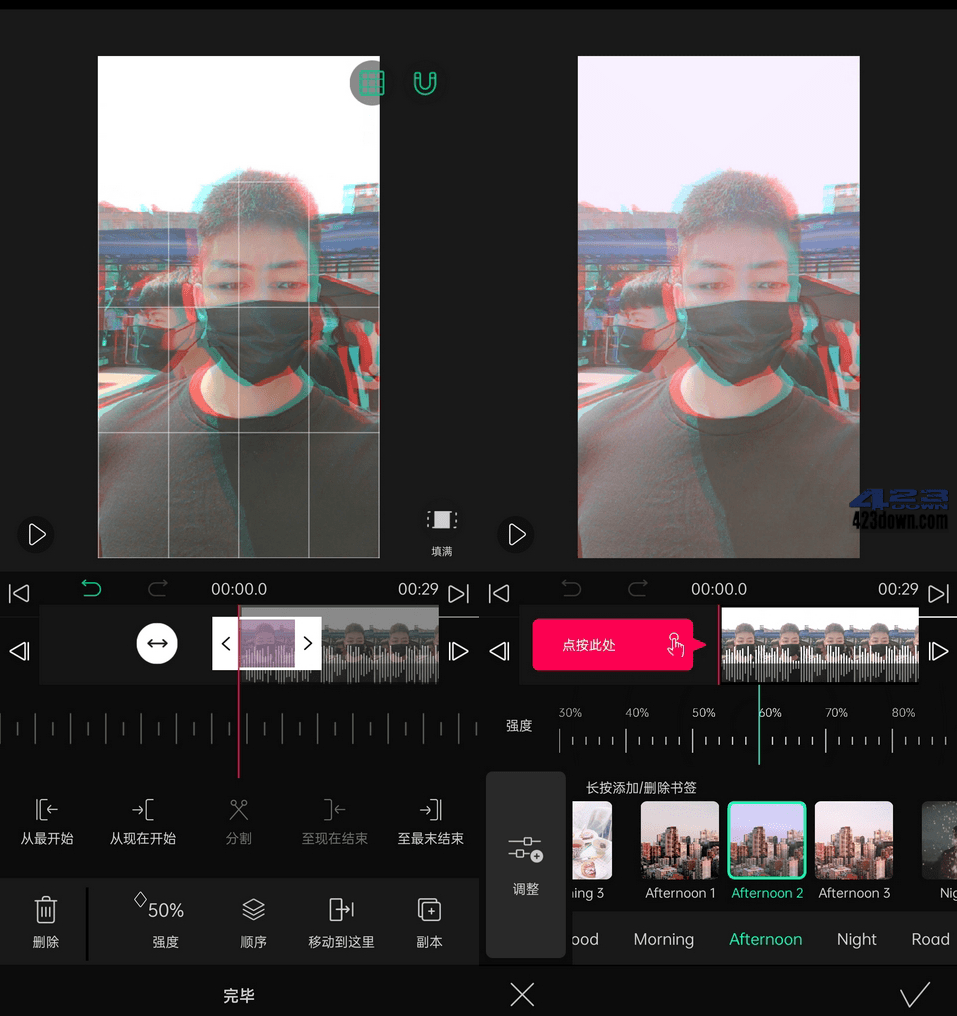
Task: Click the undo arrow above the timeline
Action: click(x=91, y=589)
